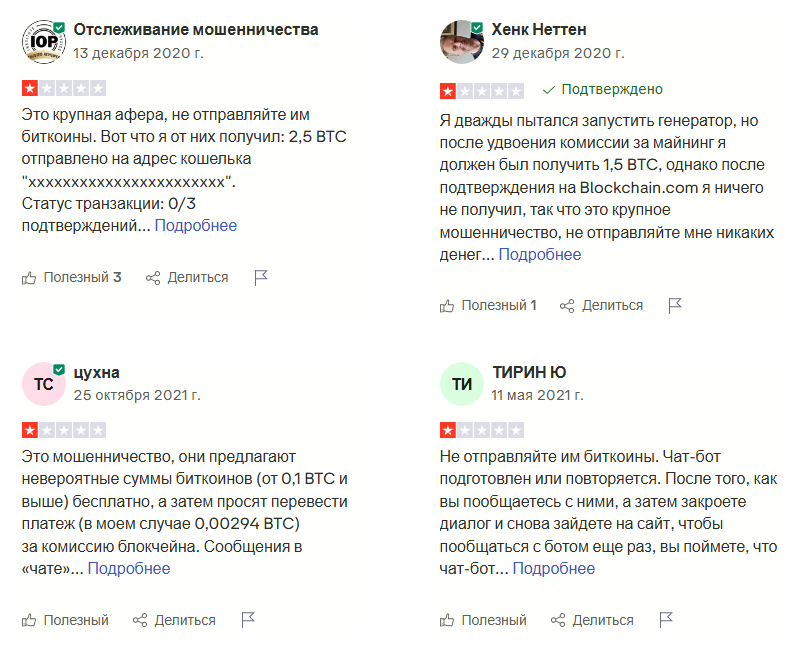Flag the ТИРИН Ю review
This screenshot has width=796, height=651.
click(666, 620)
